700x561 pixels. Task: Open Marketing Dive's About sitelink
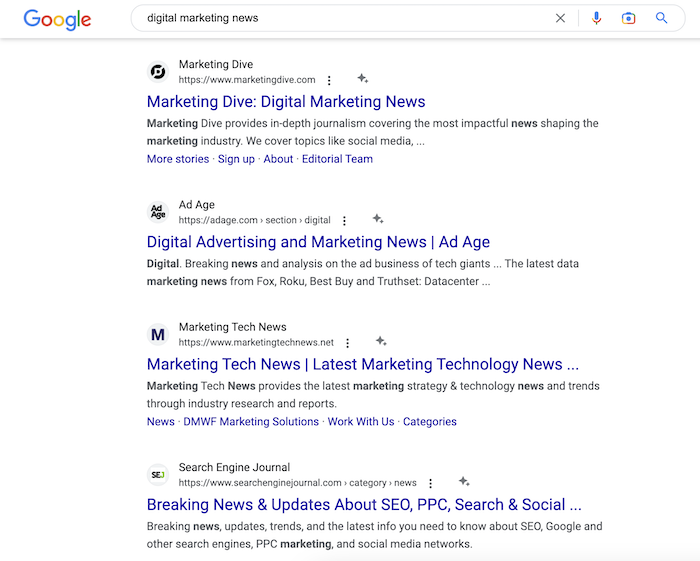pyautogui.click(x=278, y=159)
